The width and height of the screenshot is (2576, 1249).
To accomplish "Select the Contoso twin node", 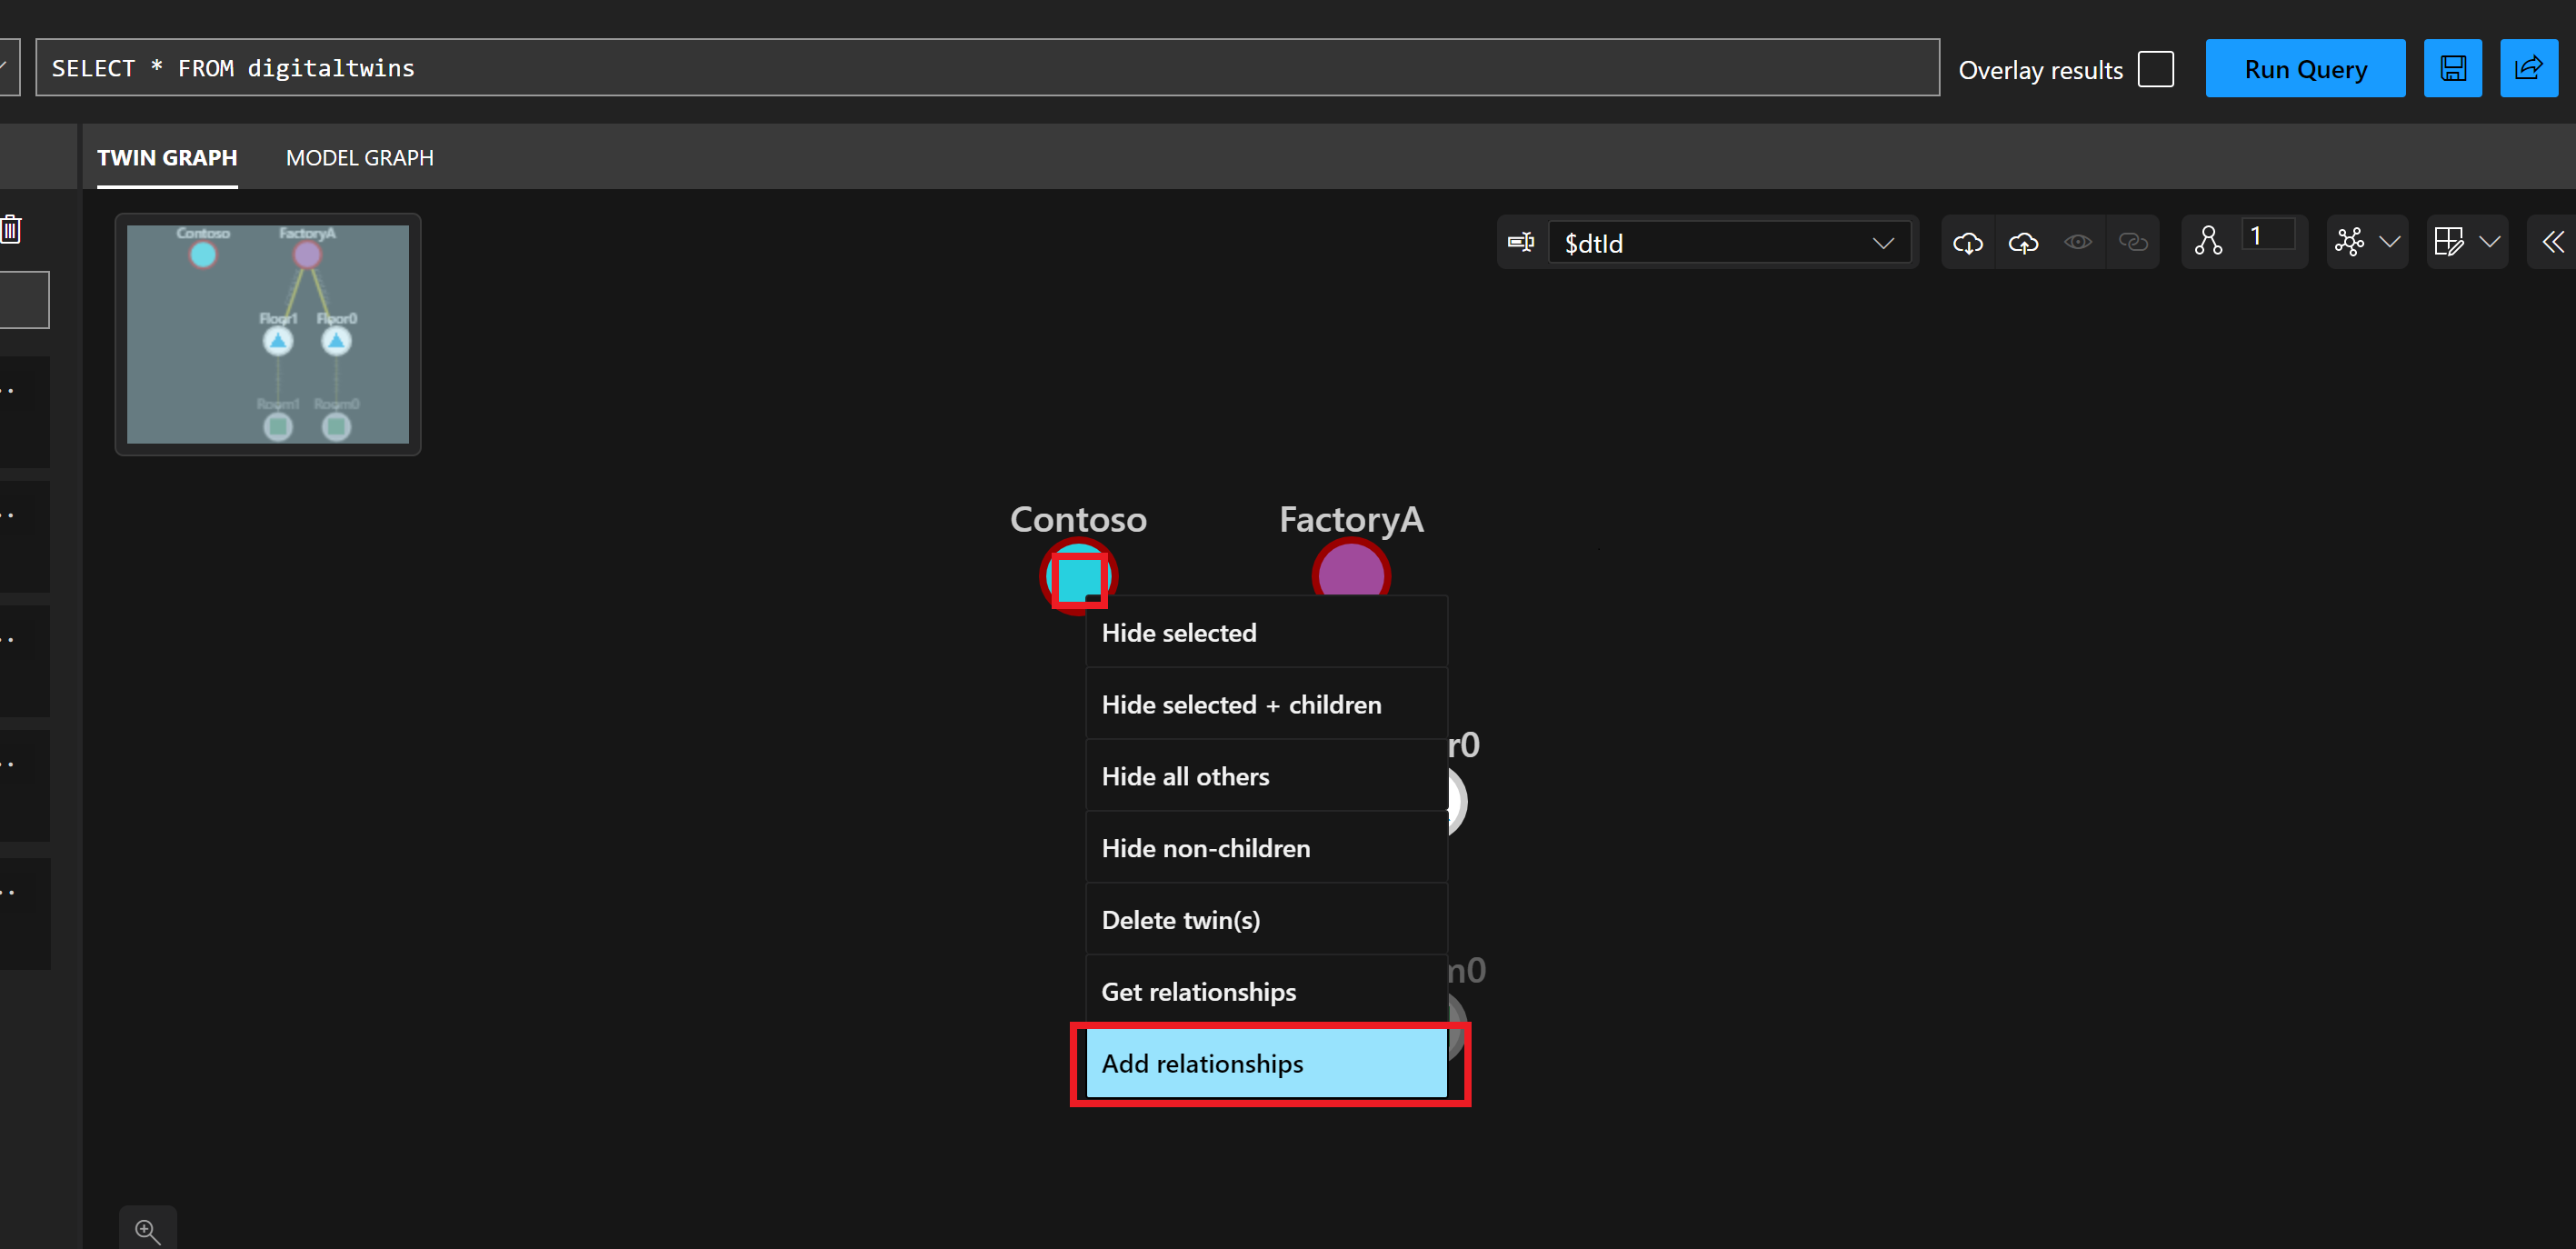I will coord(1078,576).
